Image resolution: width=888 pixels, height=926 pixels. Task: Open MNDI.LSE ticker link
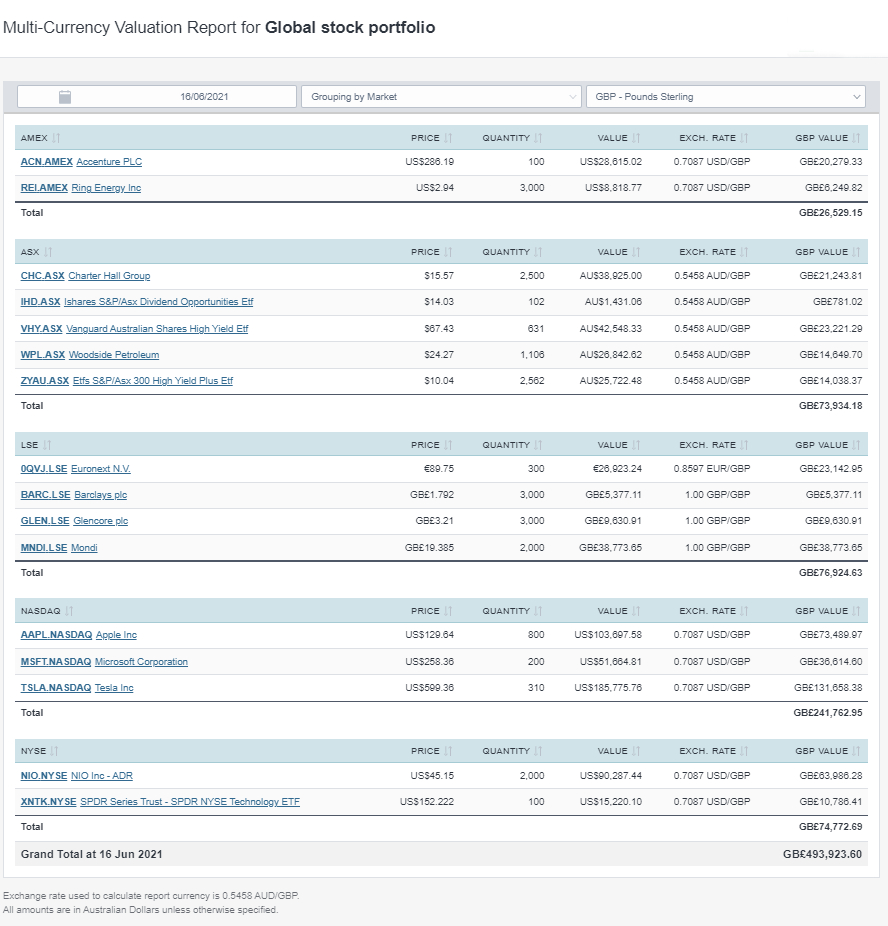click(44, 548)
